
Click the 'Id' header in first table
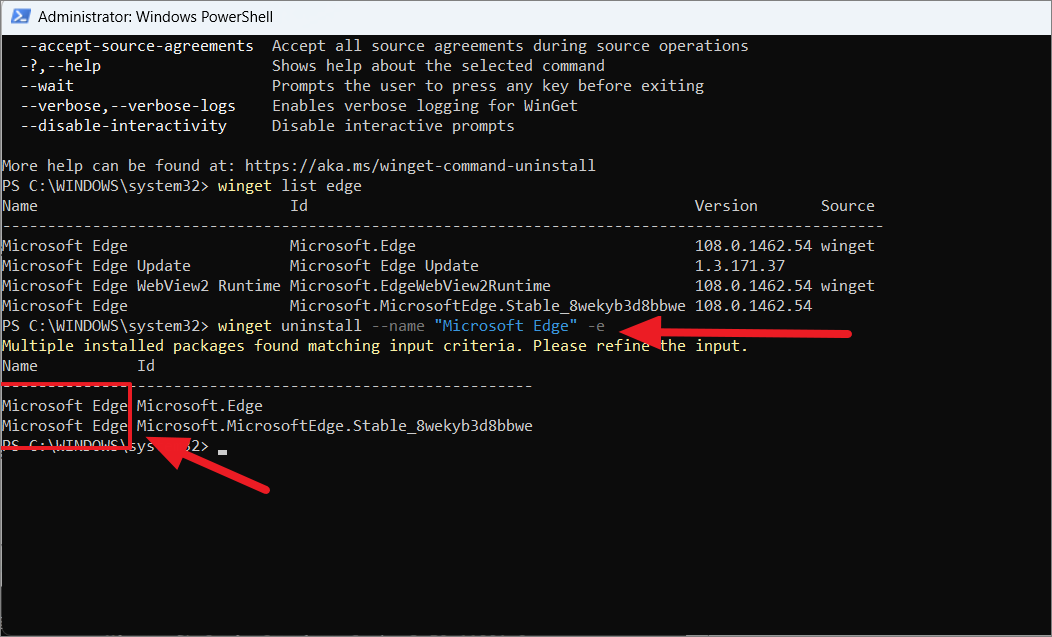(x=299, y=206)
